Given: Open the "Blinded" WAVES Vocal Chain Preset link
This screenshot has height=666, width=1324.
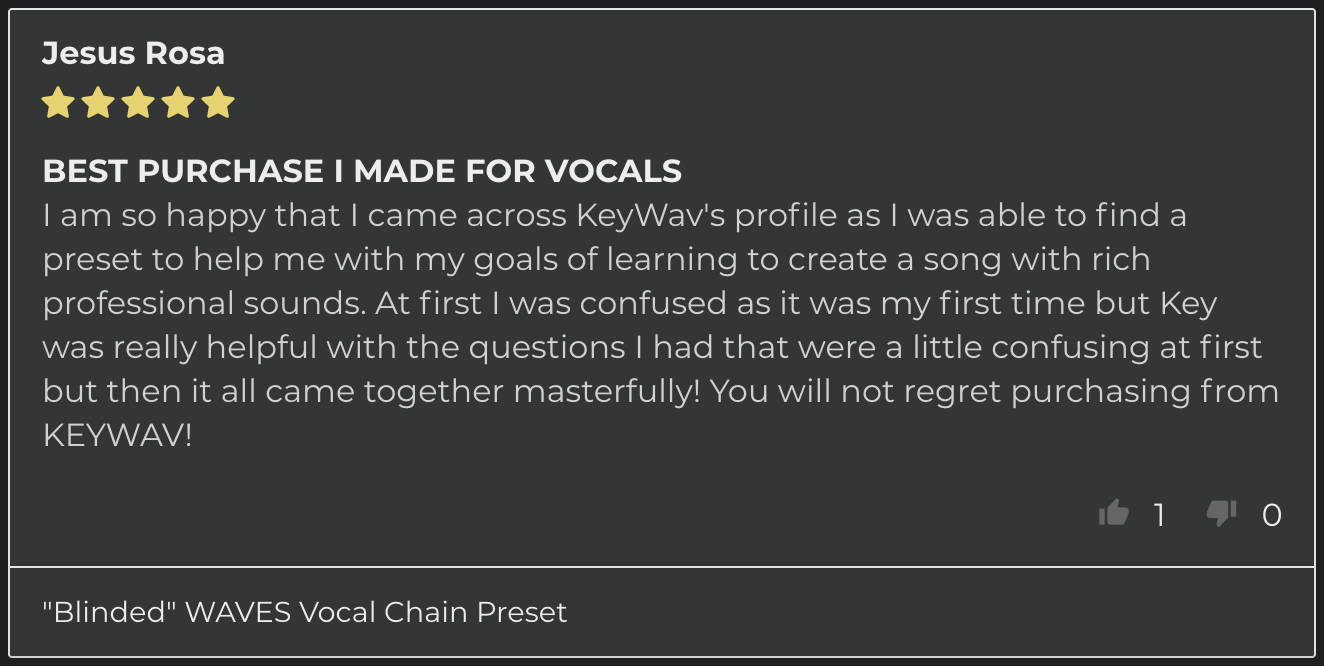Looking at the screenshot, I should tap(305, 611).
